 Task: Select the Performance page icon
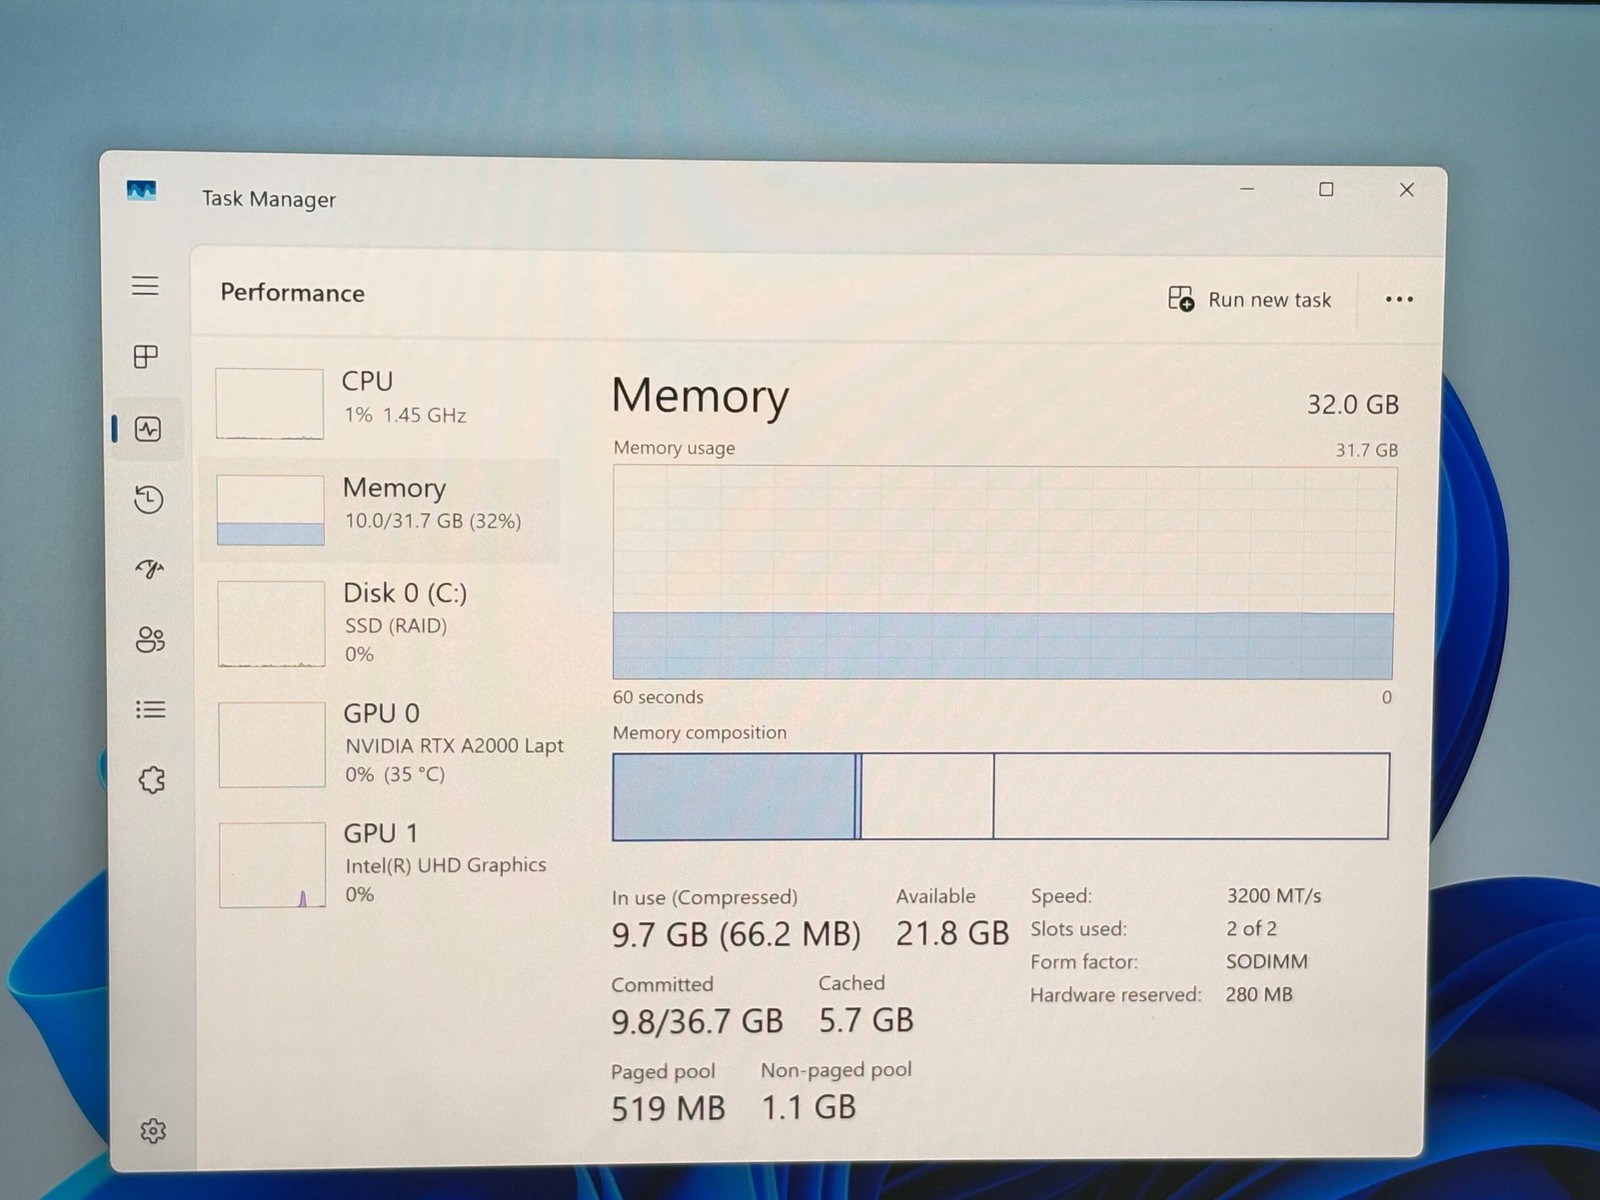[x=148, y=429]
